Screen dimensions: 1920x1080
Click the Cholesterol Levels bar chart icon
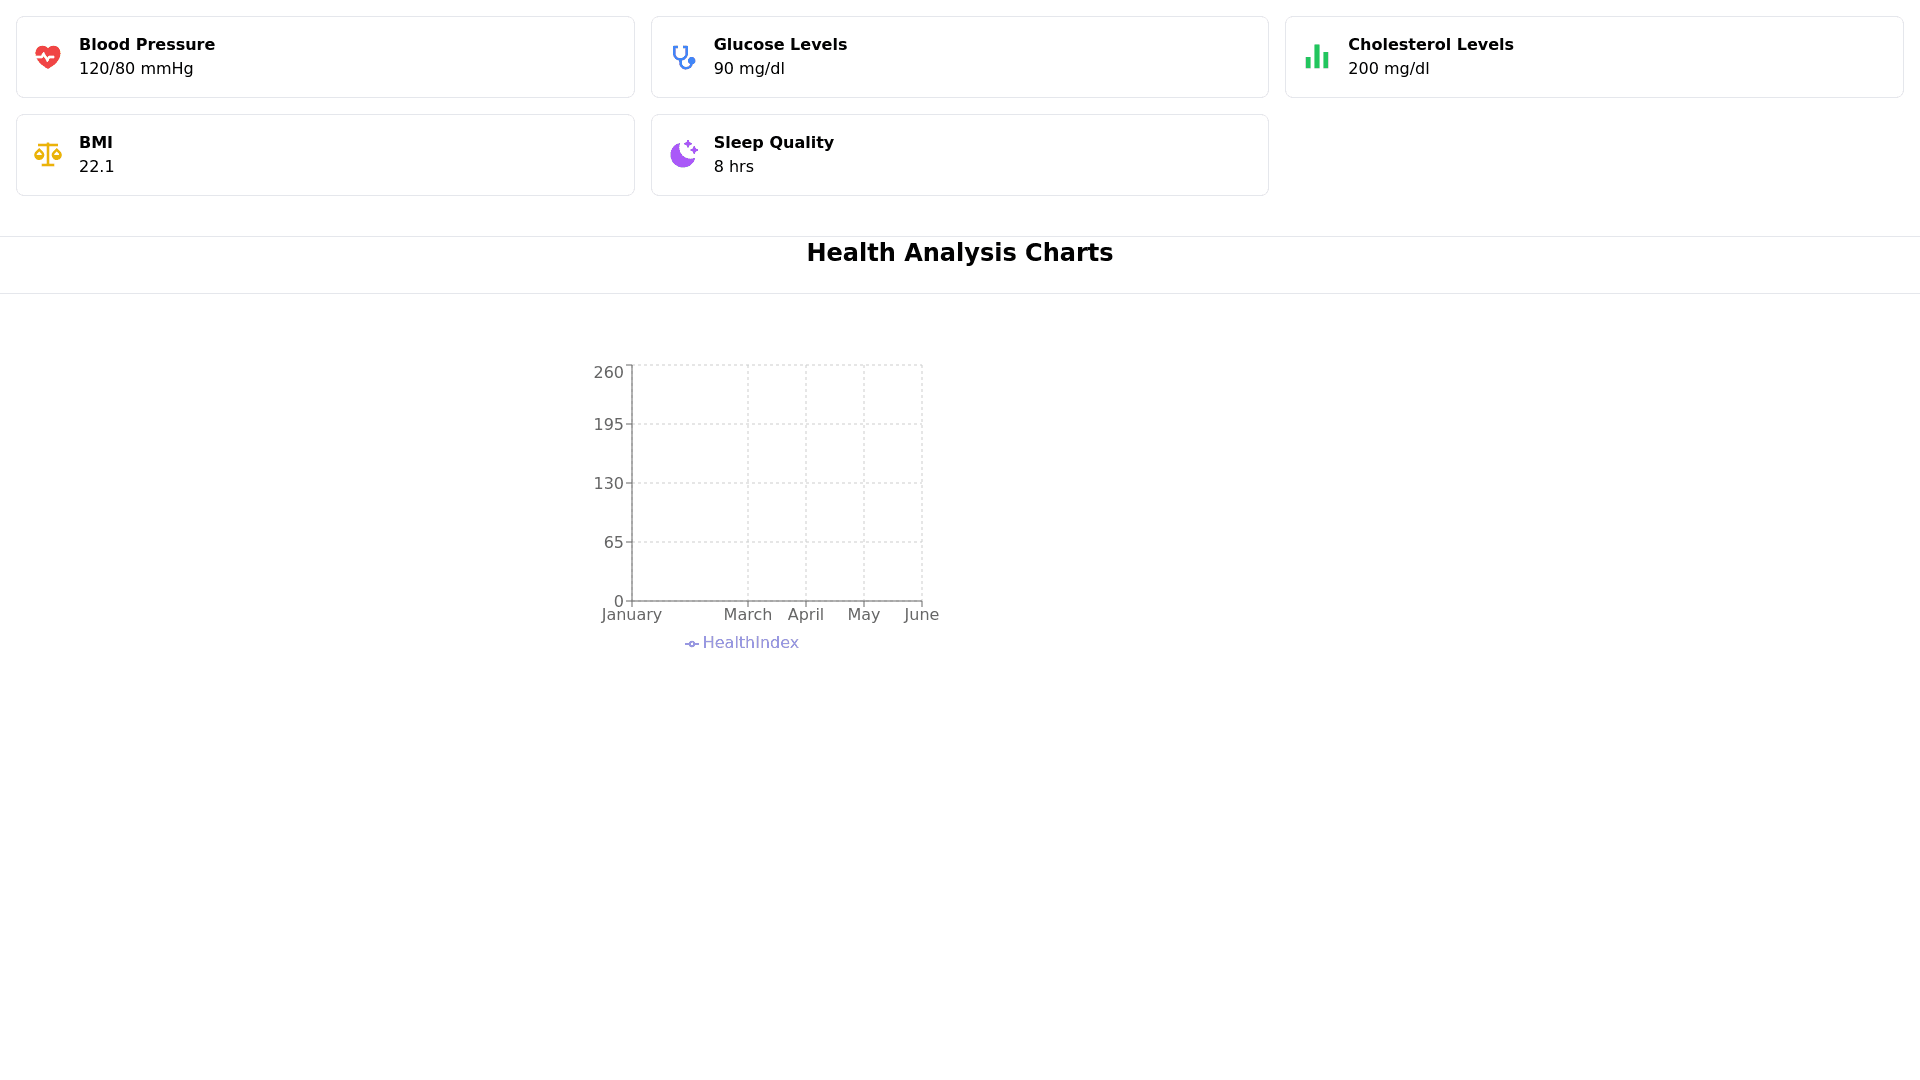click(1317, 57)
